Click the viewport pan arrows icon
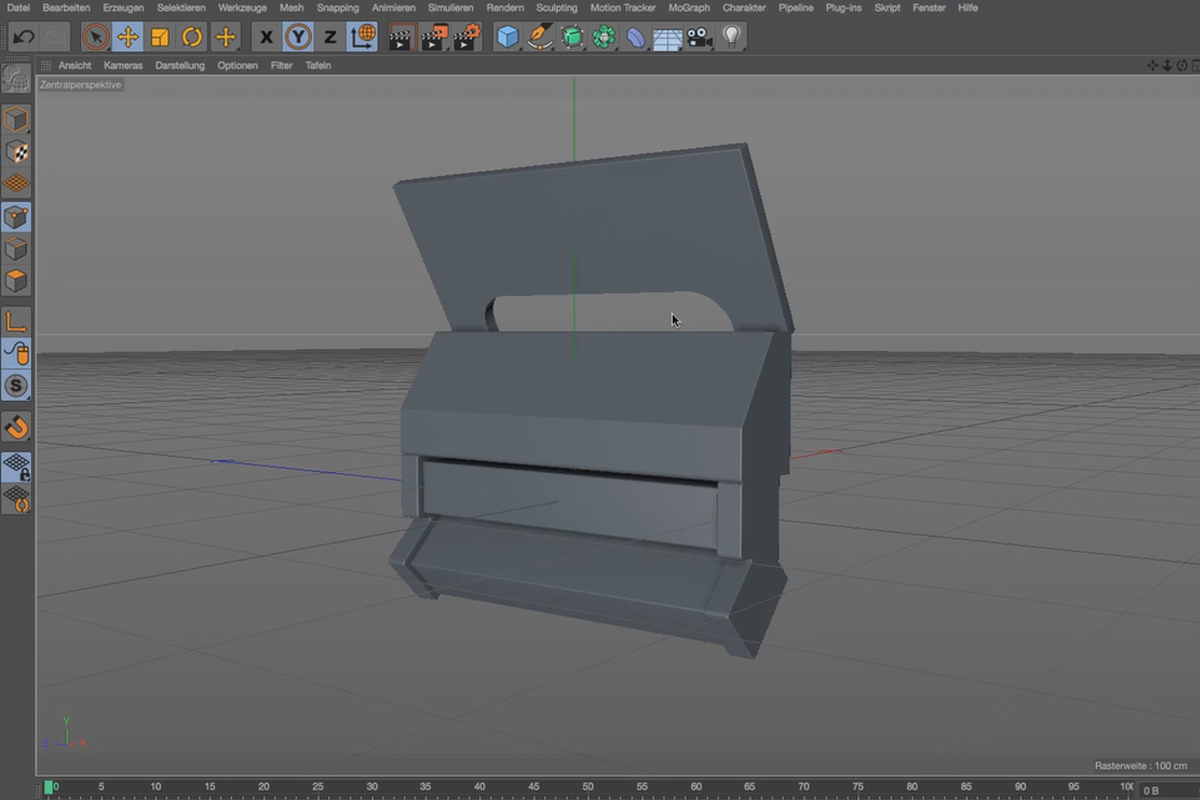The width and height of the screenshot is (1200, 800). 1152,66
